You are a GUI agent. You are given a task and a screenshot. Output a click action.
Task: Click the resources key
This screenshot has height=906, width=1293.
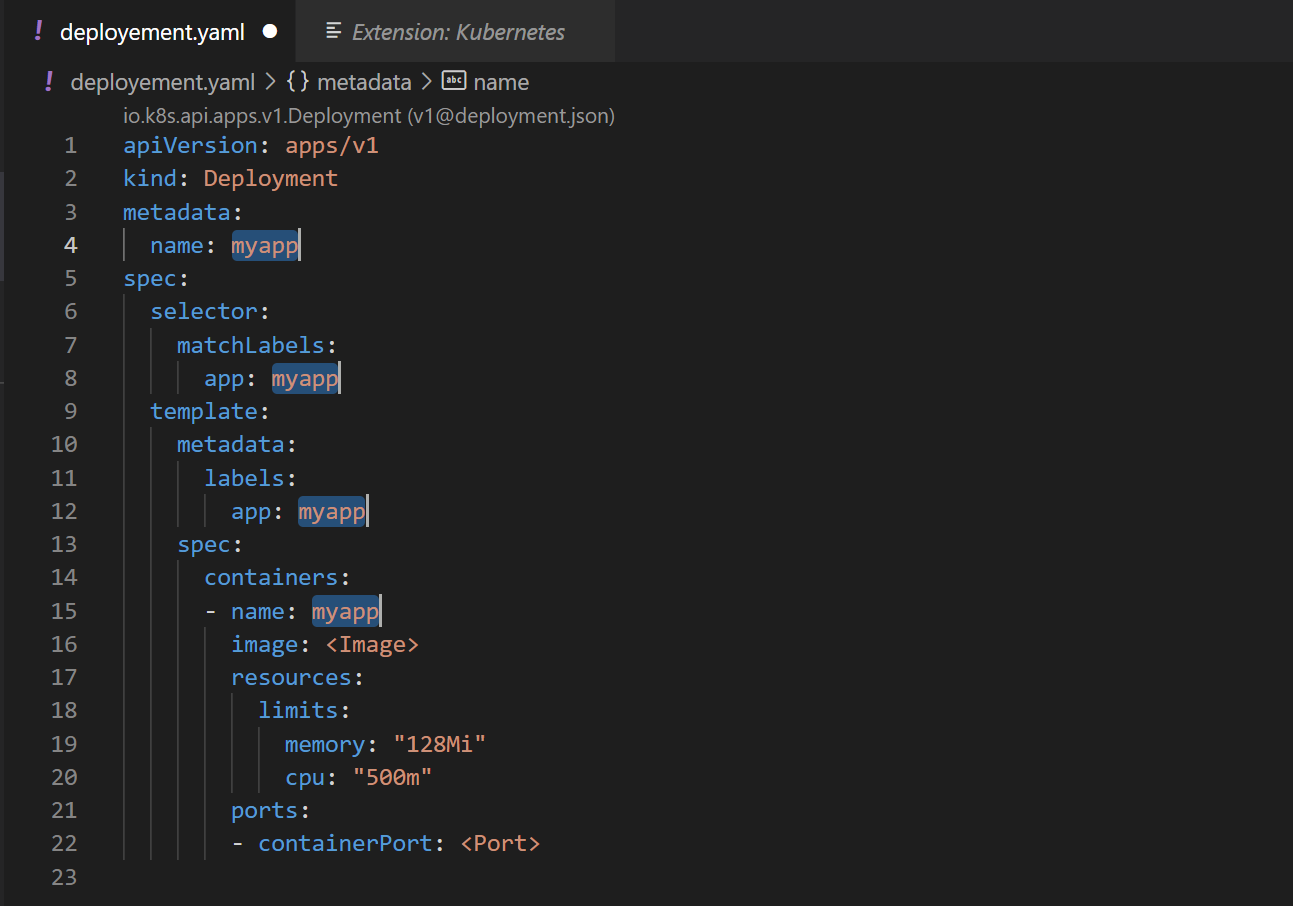pyautogui.click(x=291, y=677)
